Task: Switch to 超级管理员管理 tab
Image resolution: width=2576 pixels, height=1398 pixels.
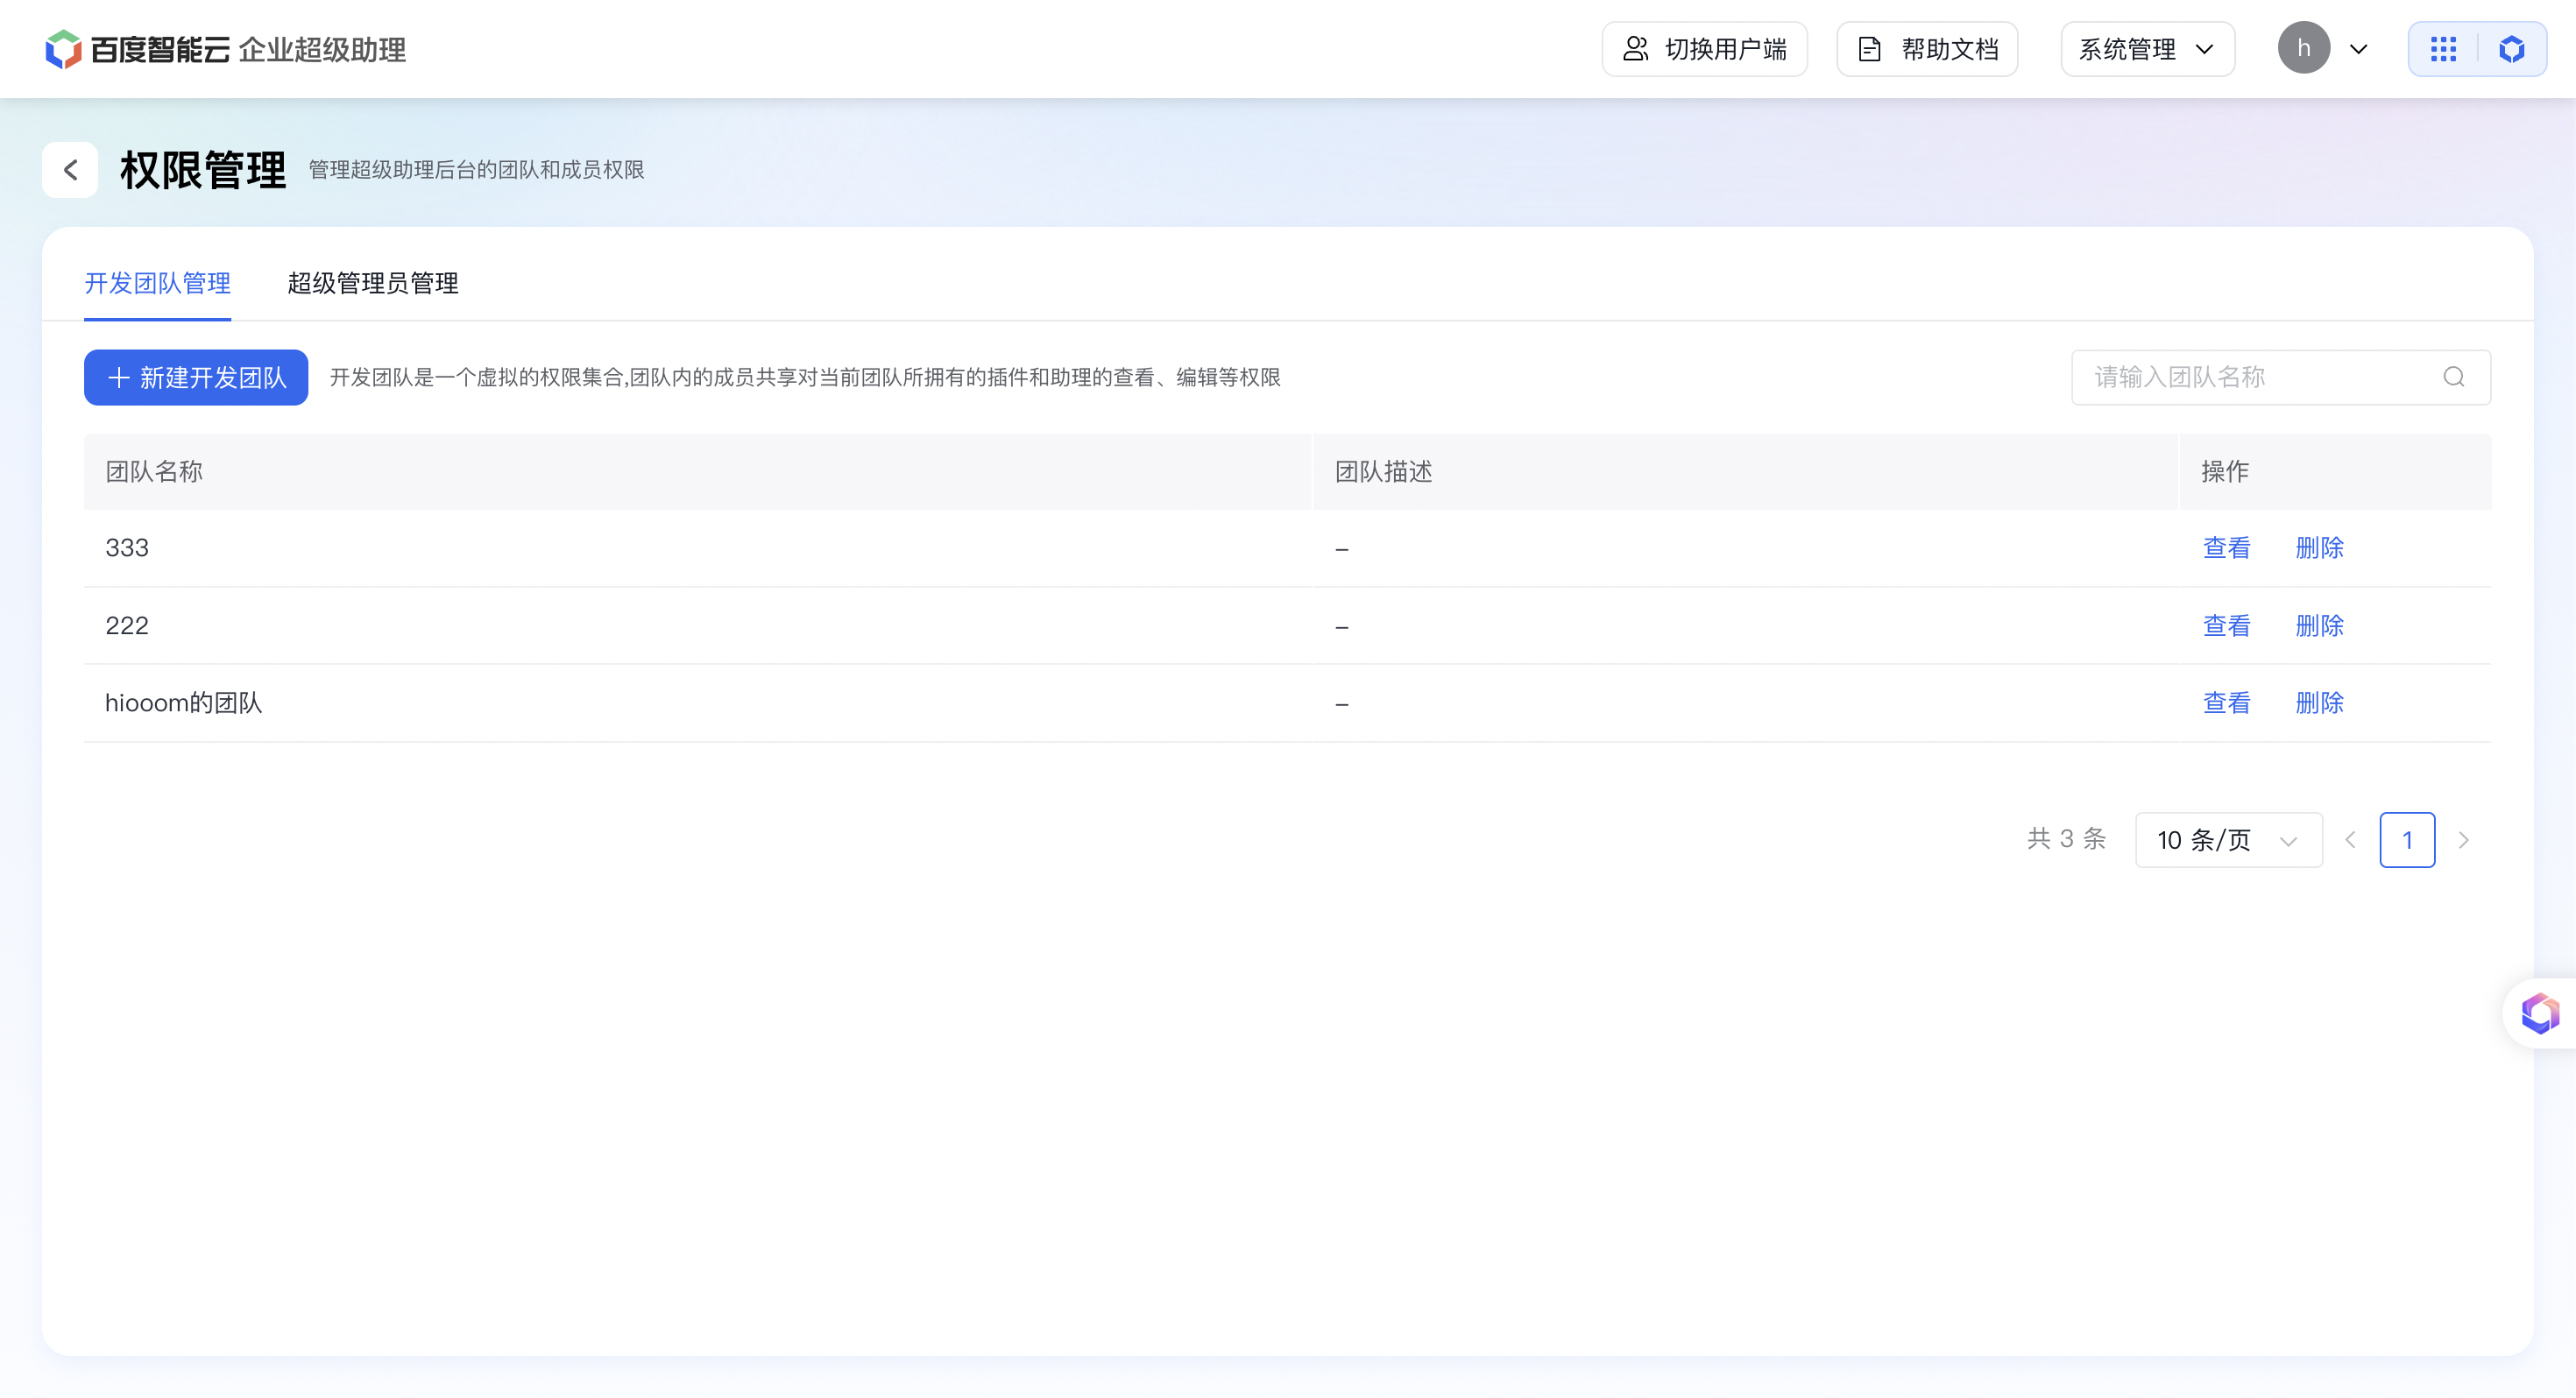Action: click(x=372, y=283)
